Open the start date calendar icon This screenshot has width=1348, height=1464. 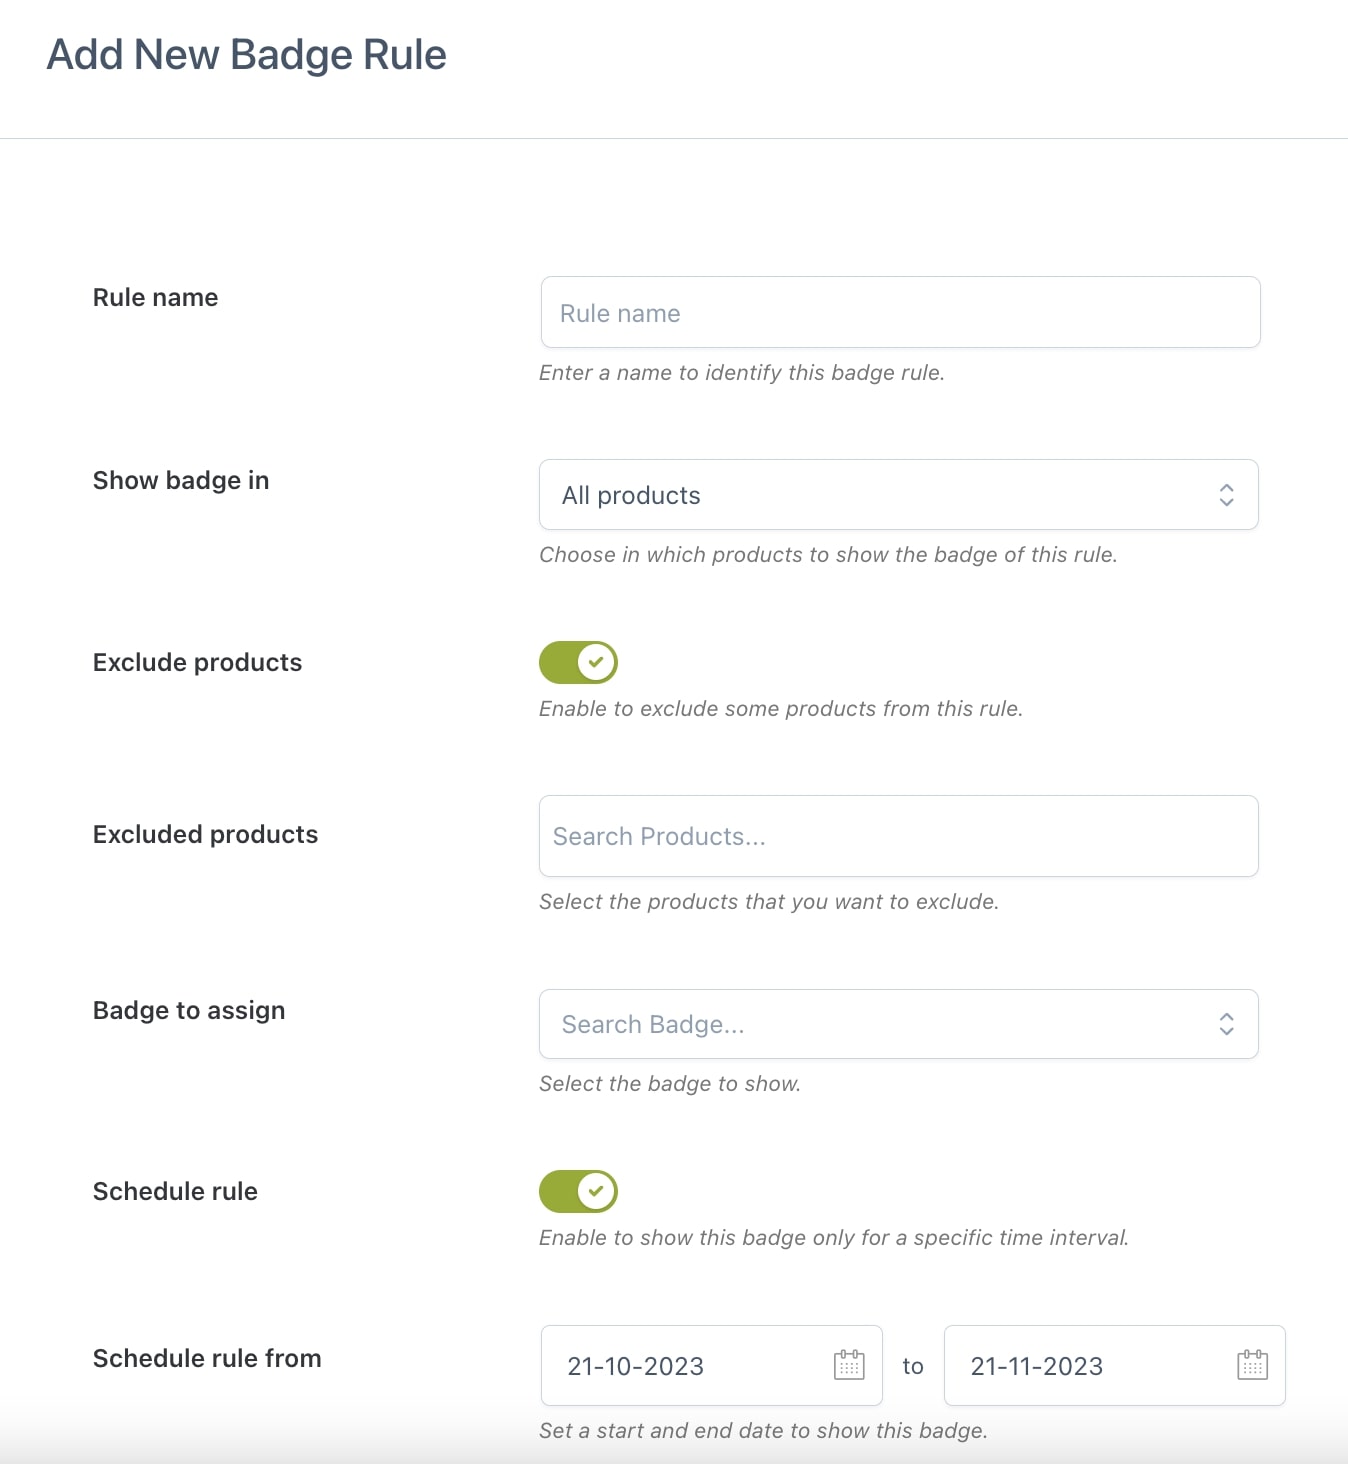click(x=849, y=1365)
